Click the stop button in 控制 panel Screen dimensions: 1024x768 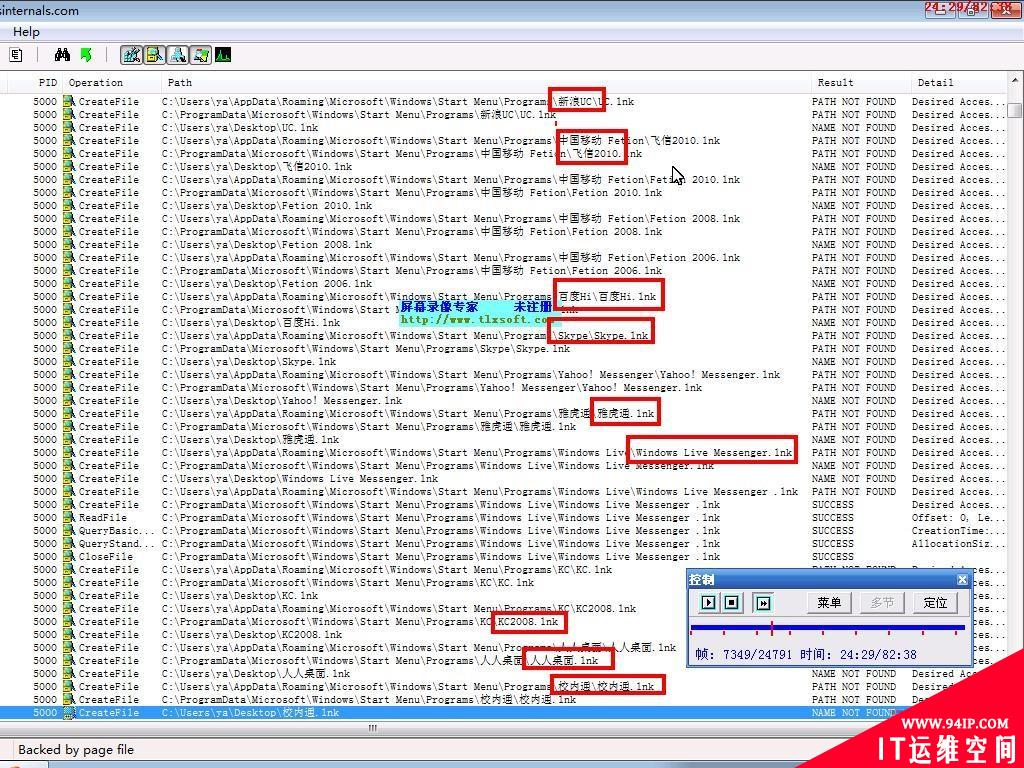tap(732, 602)
